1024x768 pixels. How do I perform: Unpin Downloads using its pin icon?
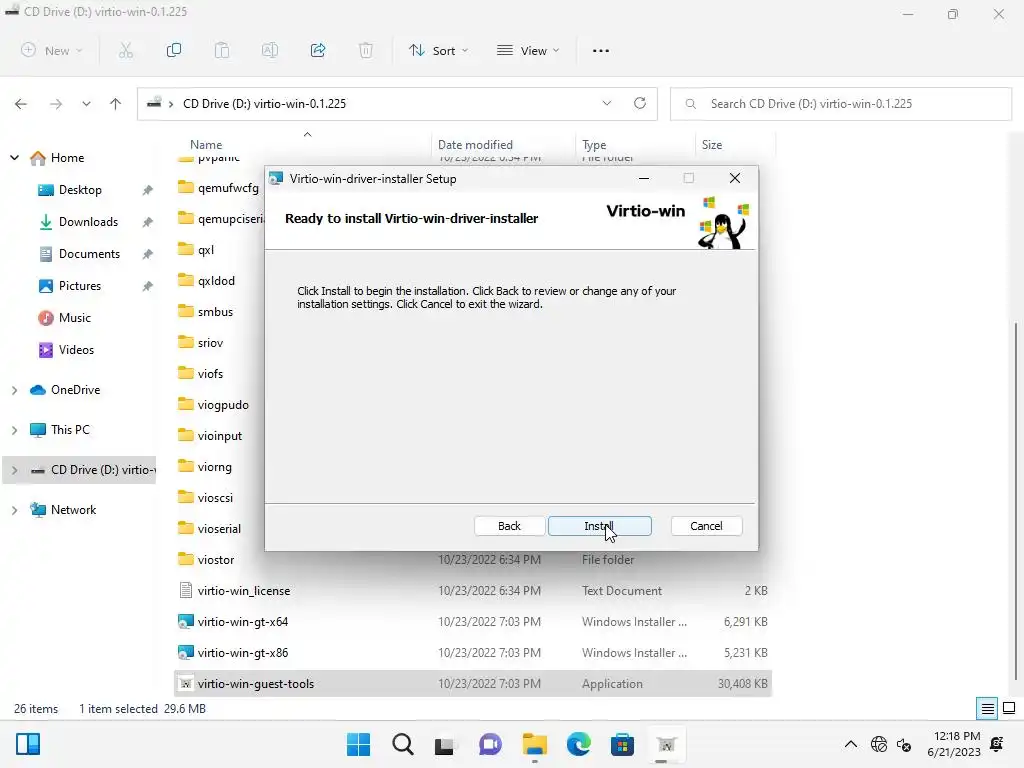[x=148, y=222]
